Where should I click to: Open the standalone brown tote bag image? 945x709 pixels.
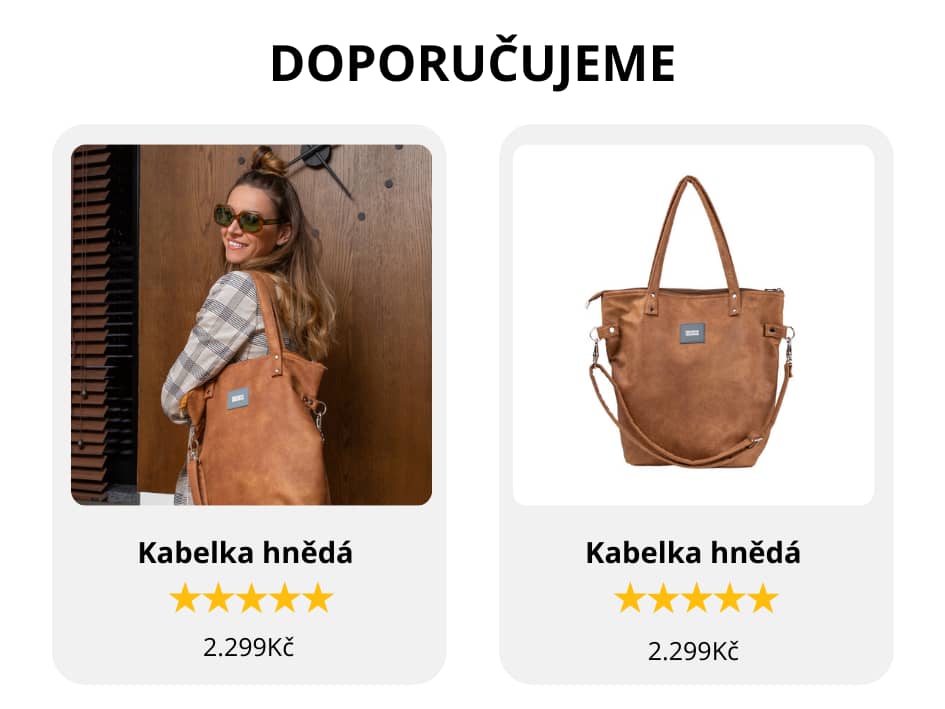coord(694,324)
